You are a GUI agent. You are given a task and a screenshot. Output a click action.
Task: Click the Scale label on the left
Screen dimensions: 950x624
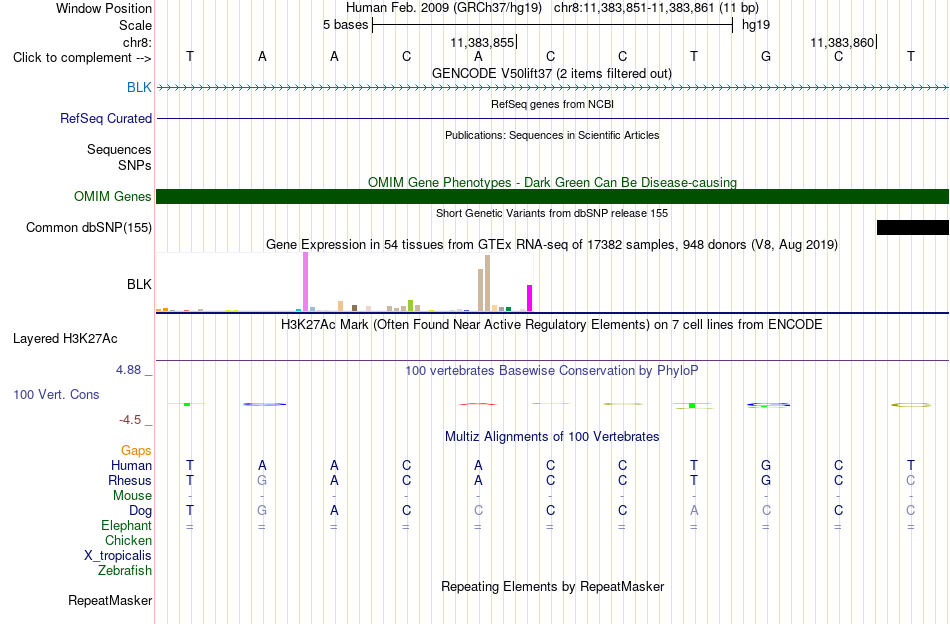(135, 25)
